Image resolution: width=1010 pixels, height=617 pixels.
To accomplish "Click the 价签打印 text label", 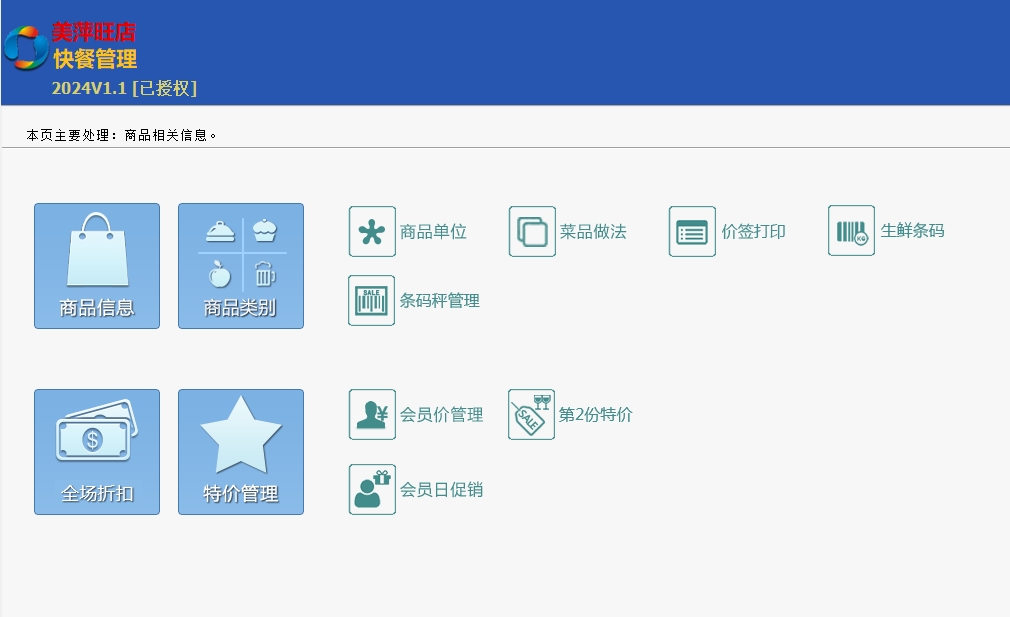I will (x=753, y=232).
